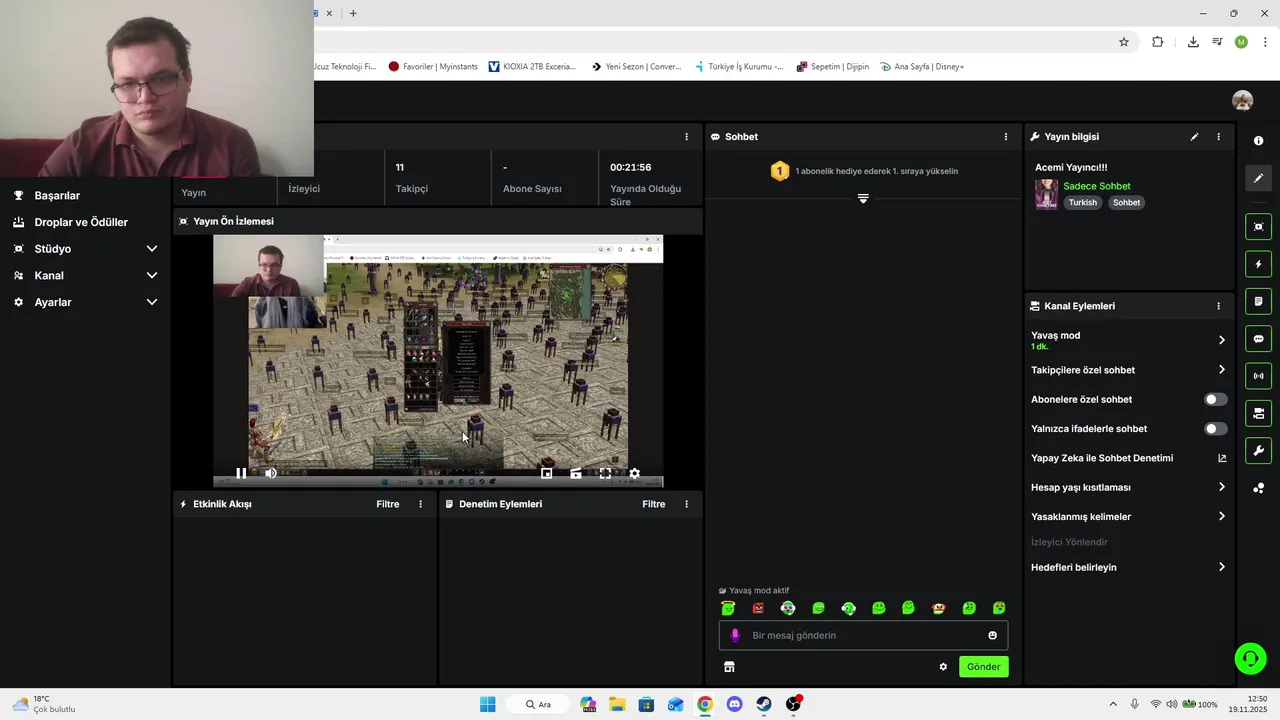1280x720 pixels.
Task: Open the green headset support button
Action: (x=1250, y=658)
